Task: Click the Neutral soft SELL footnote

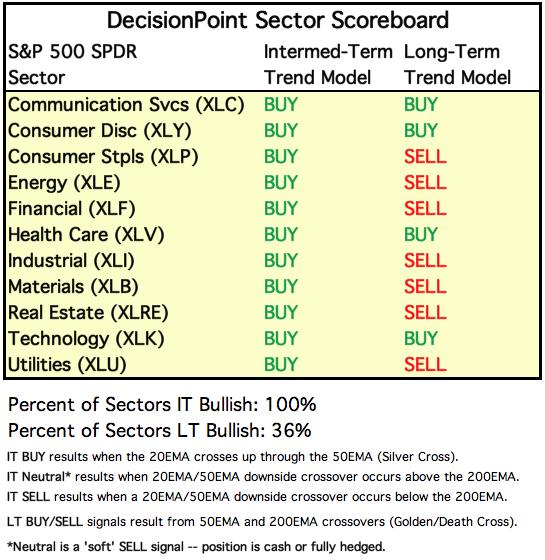Action: (x=196, y=547)
